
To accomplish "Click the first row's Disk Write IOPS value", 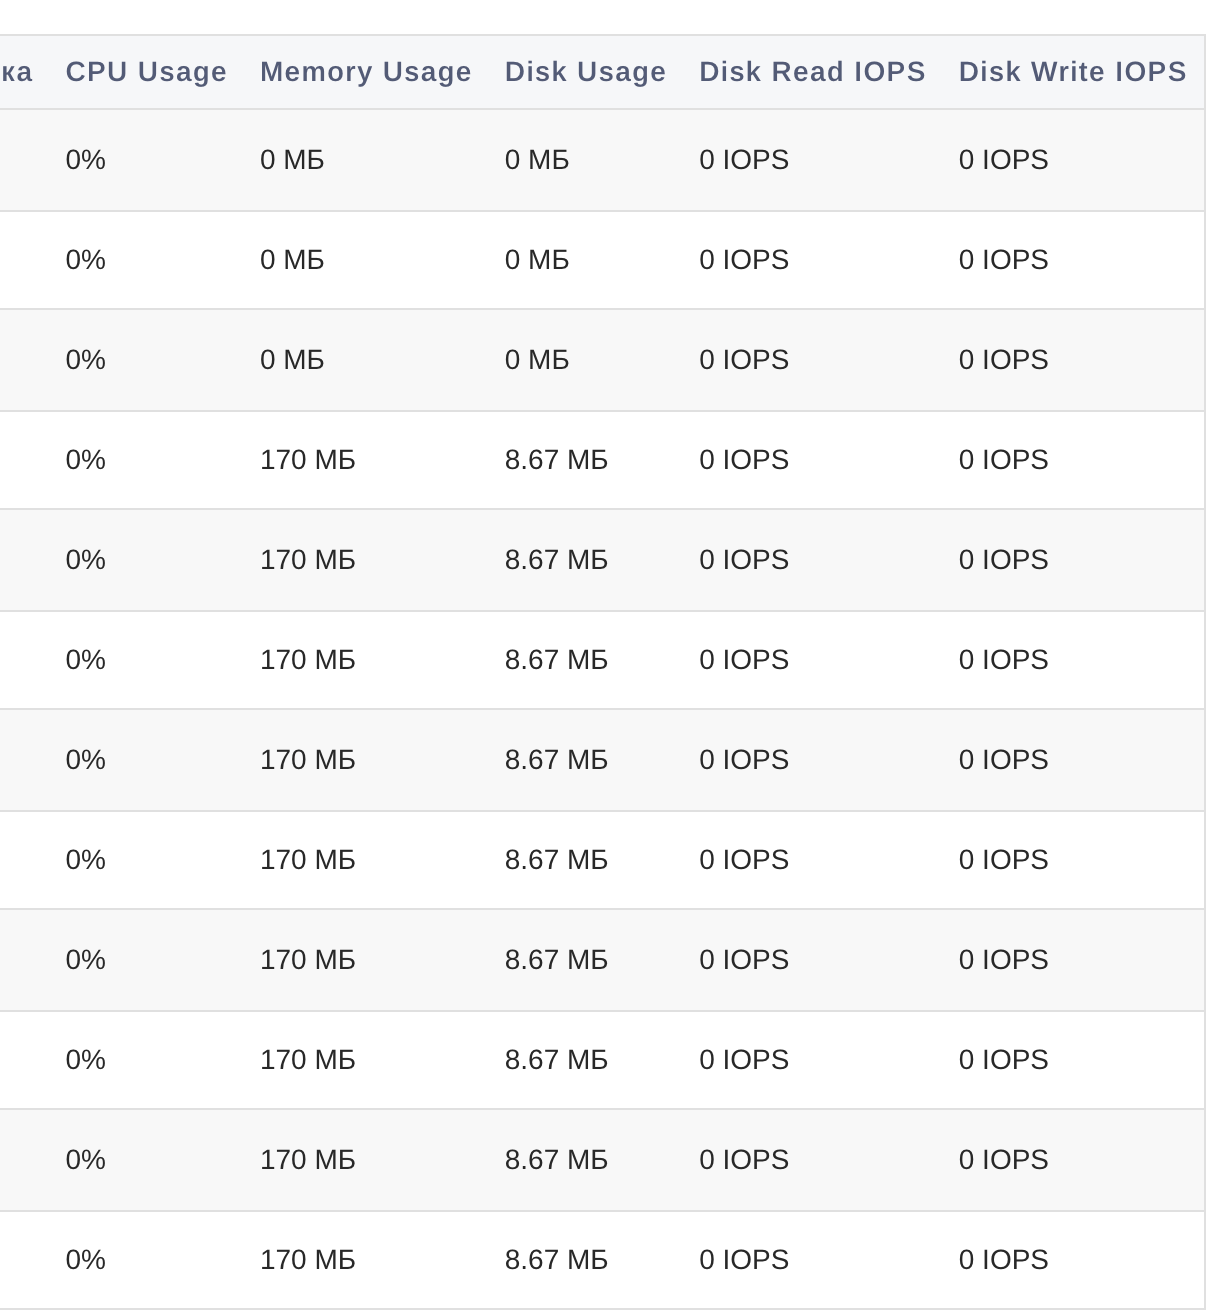I will point(1003,160).
